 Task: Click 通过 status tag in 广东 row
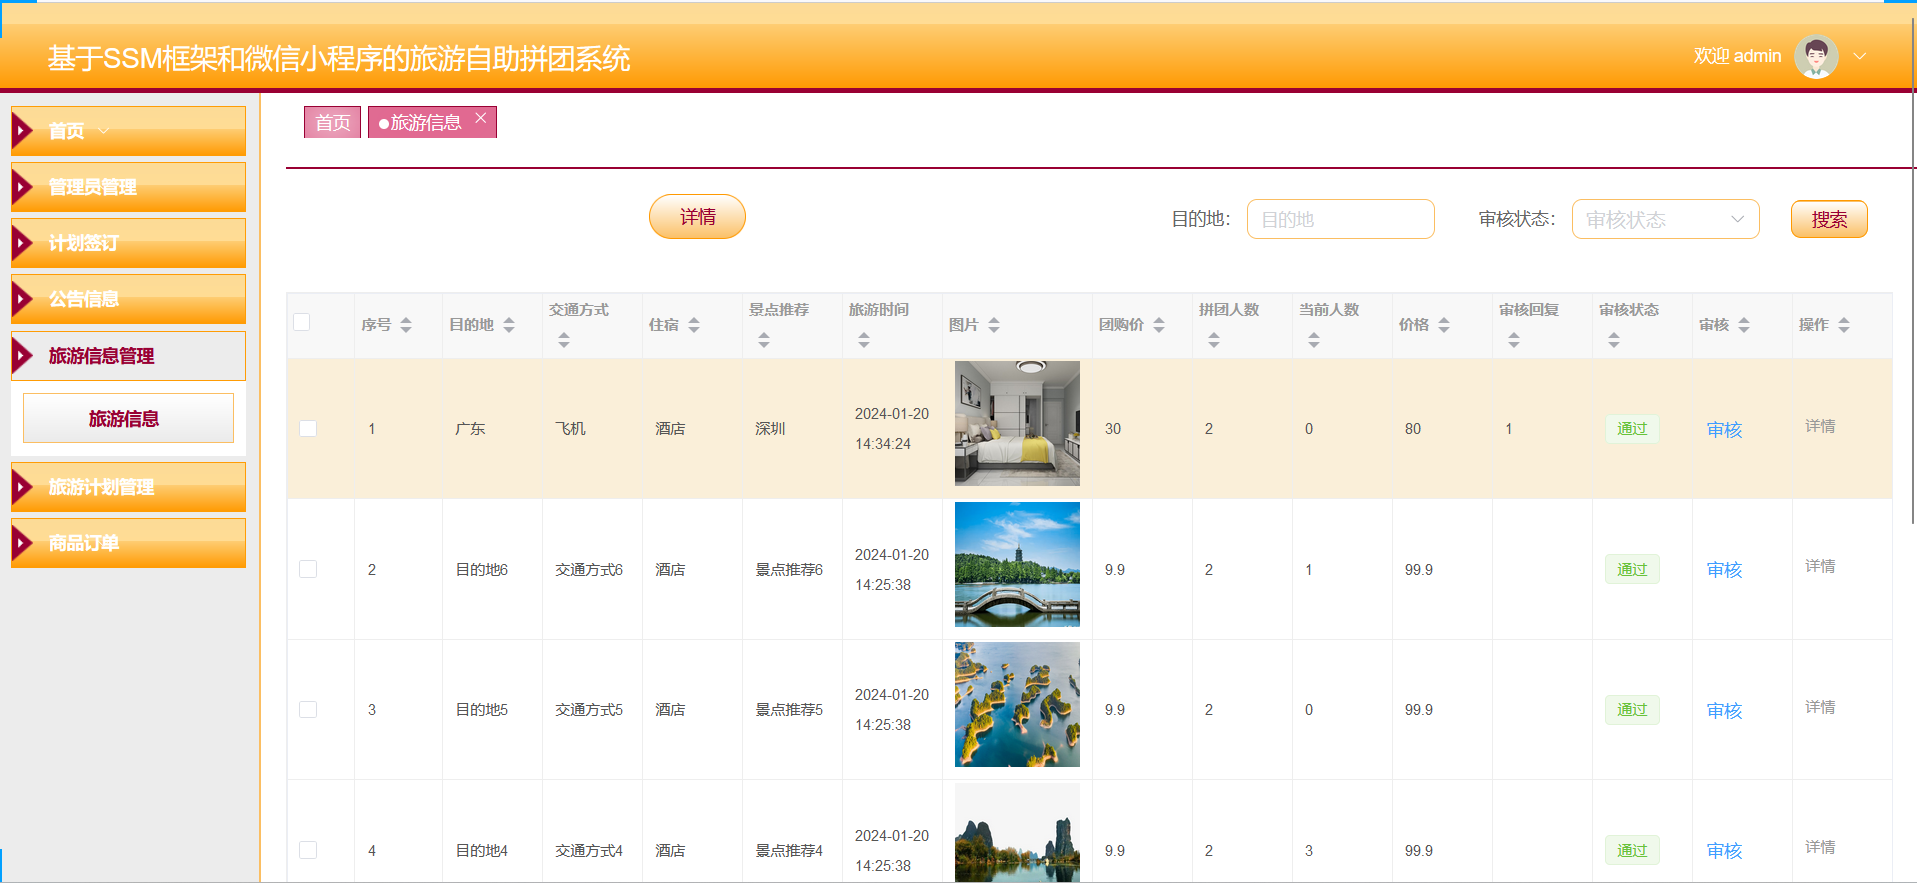[1632, 428]
